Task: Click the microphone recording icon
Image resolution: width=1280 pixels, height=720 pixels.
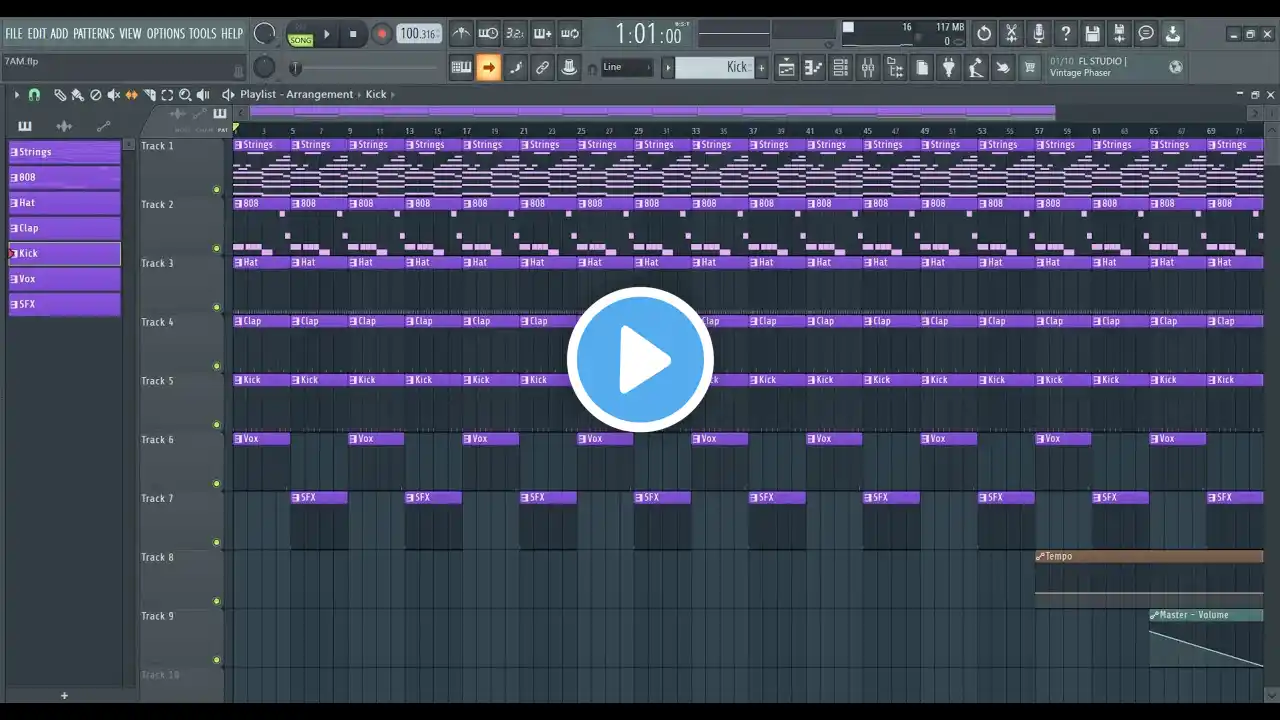Action: 1039,34
